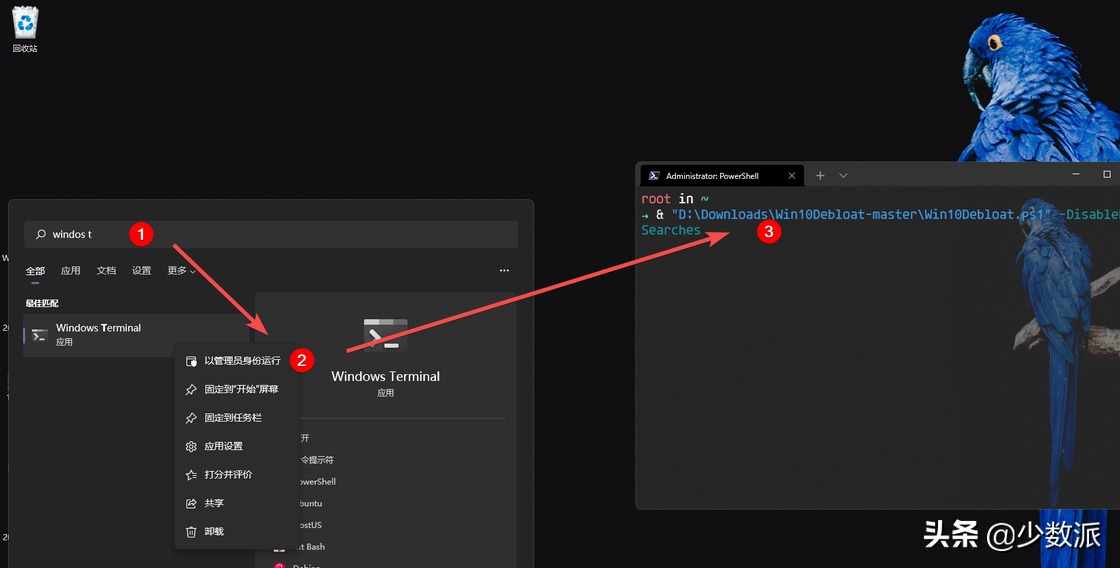The image size is (1120, 568).
Task: Maximize the Windows Terminal window
Action: click(x=1106, y=174)
